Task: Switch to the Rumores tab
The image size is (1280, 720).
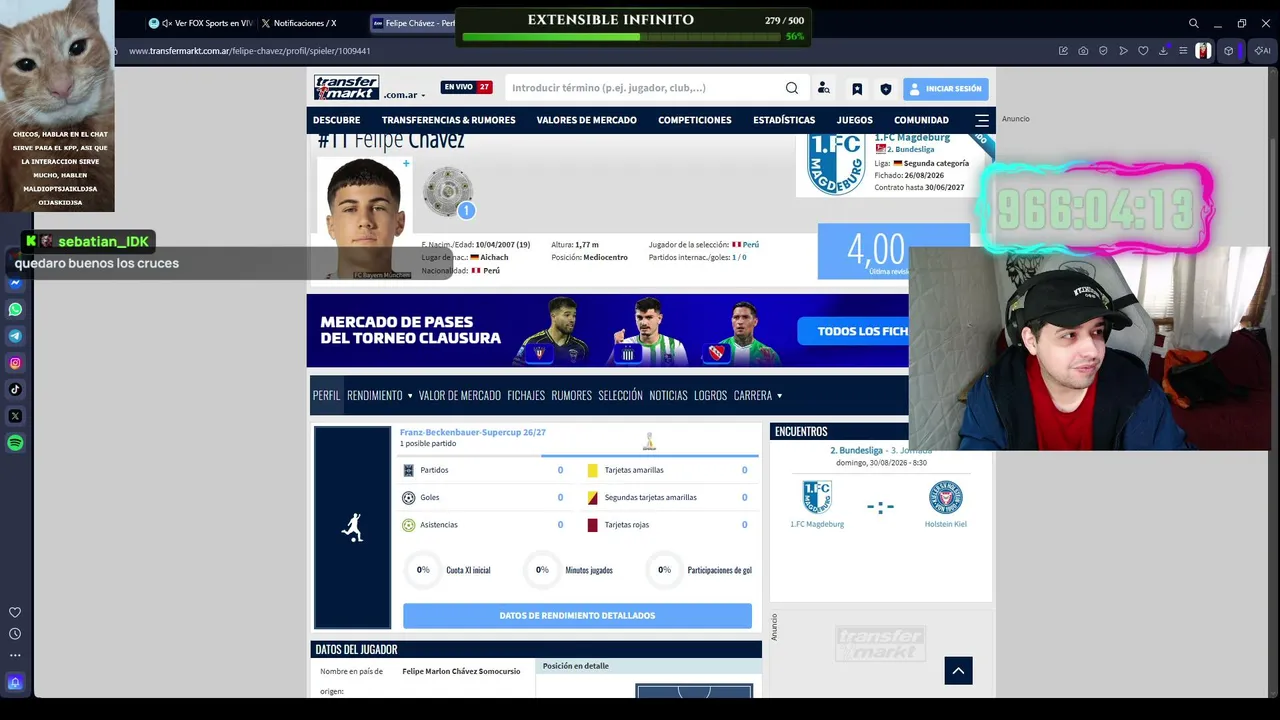Action: coord(571,396)
